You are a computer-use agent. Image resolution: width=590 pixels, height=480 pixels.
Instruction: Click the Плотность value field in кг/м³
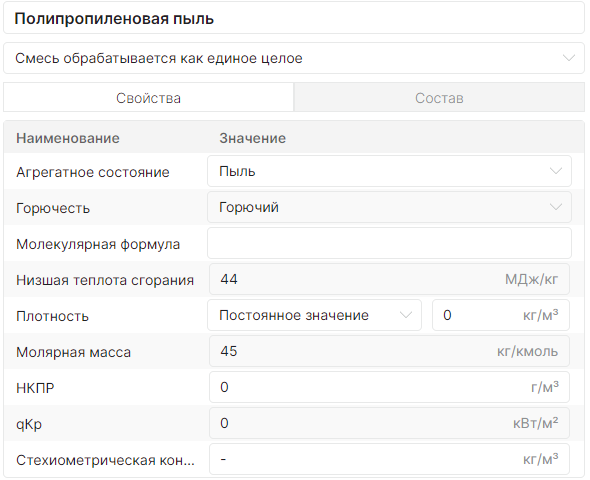pyautogui.click(x=501, y=315)
